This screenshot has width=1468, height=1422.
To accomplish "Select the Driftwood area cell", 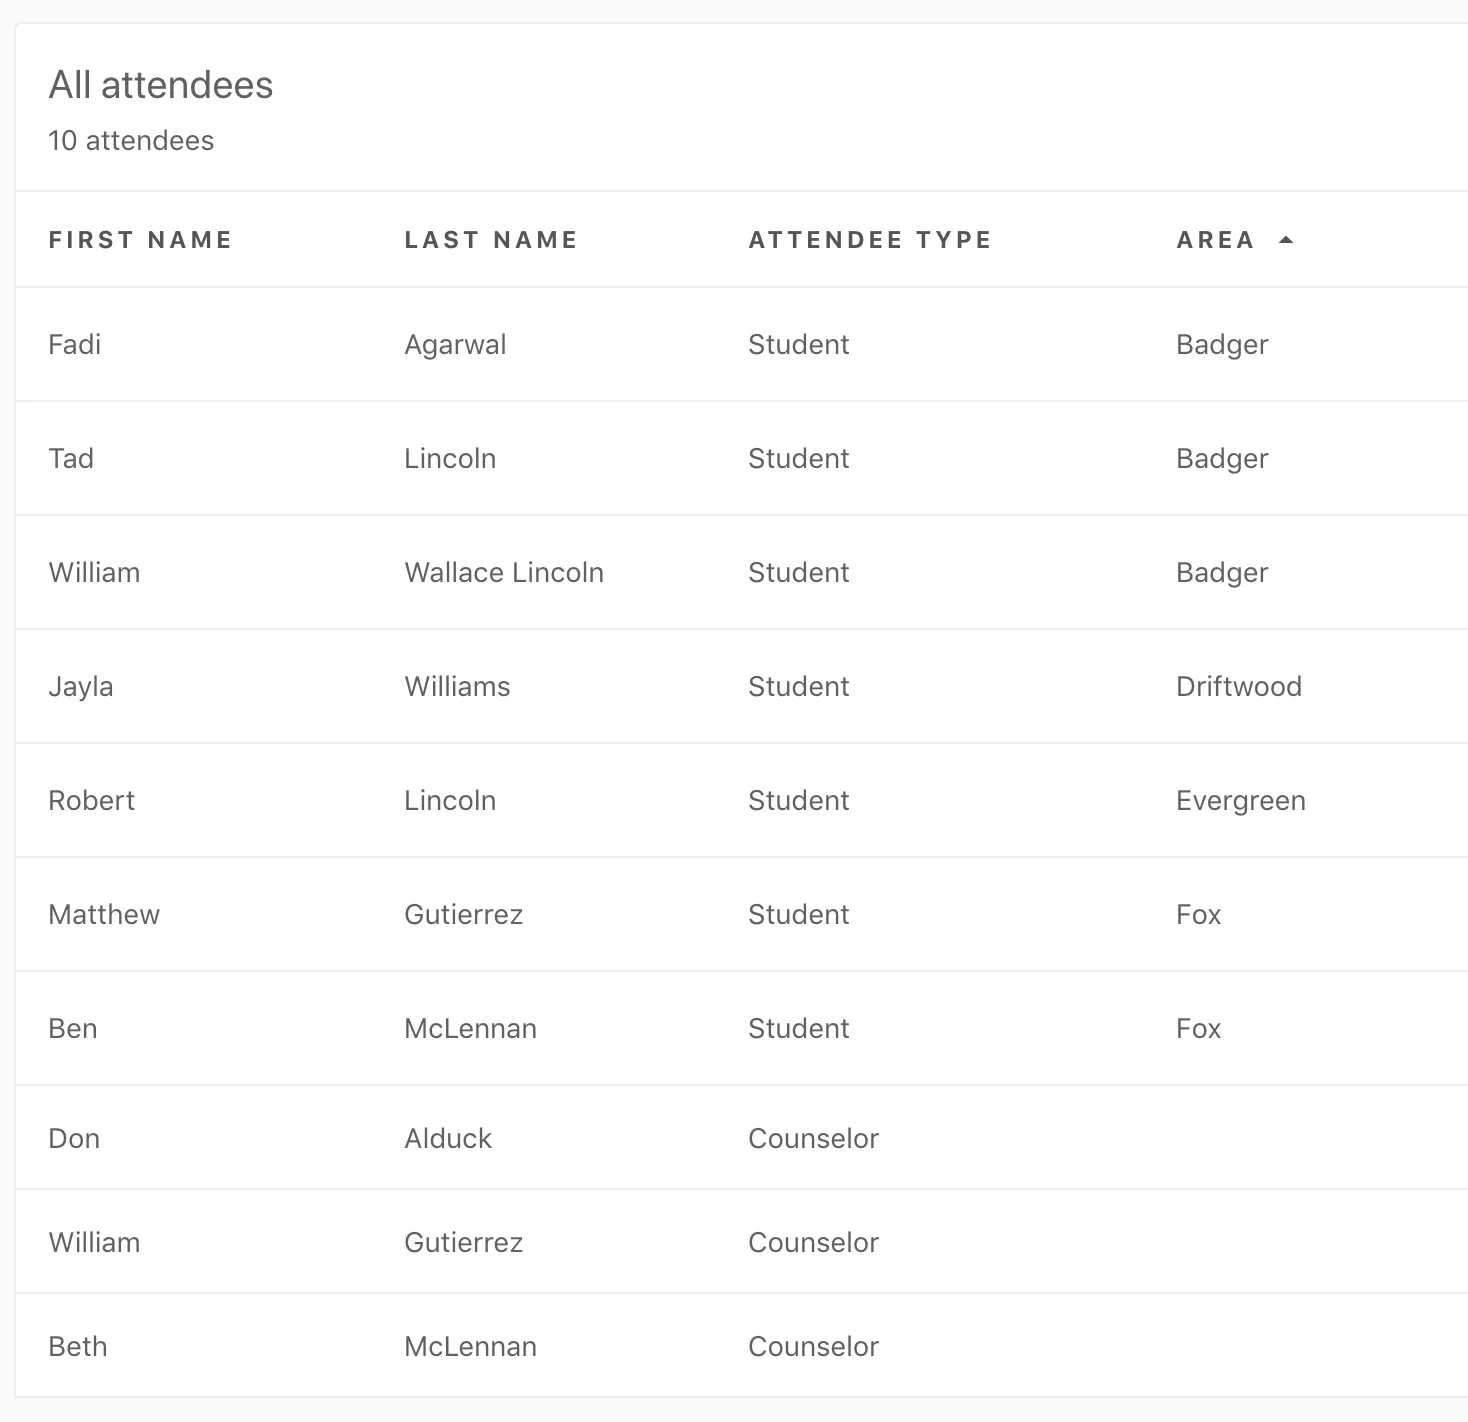I will click(1238, 687).
